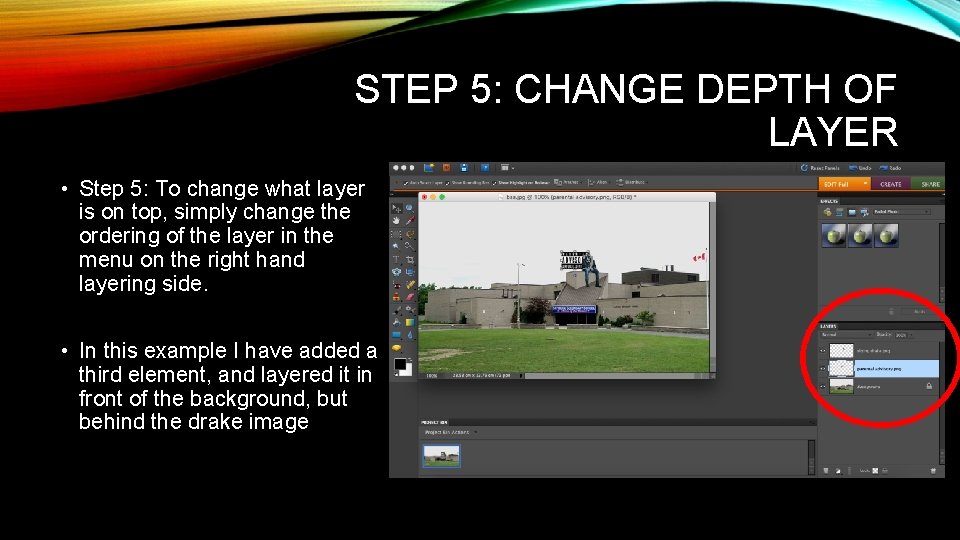
Task: Show Filters category in Effects panel
Action: click(828, 212)
